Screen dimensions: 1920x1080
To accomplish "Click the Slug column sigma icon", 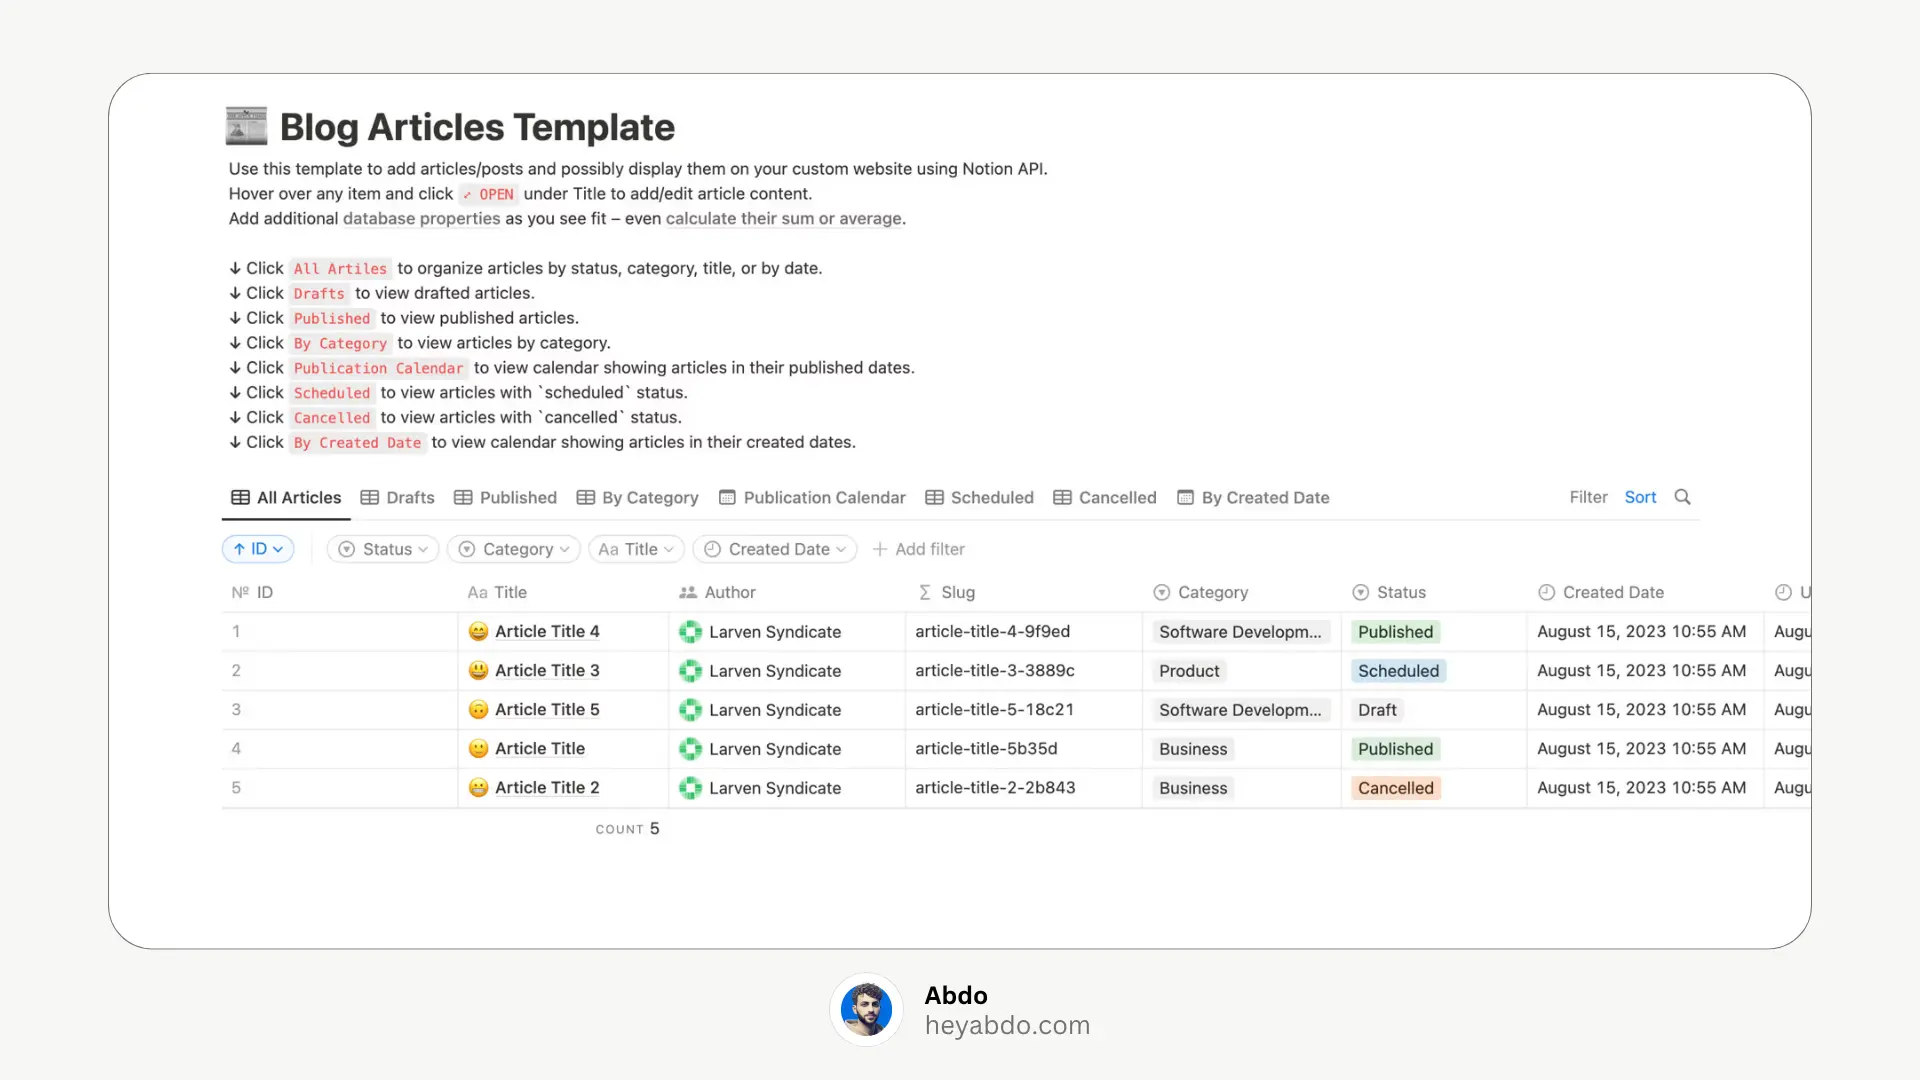I will 925,592.
